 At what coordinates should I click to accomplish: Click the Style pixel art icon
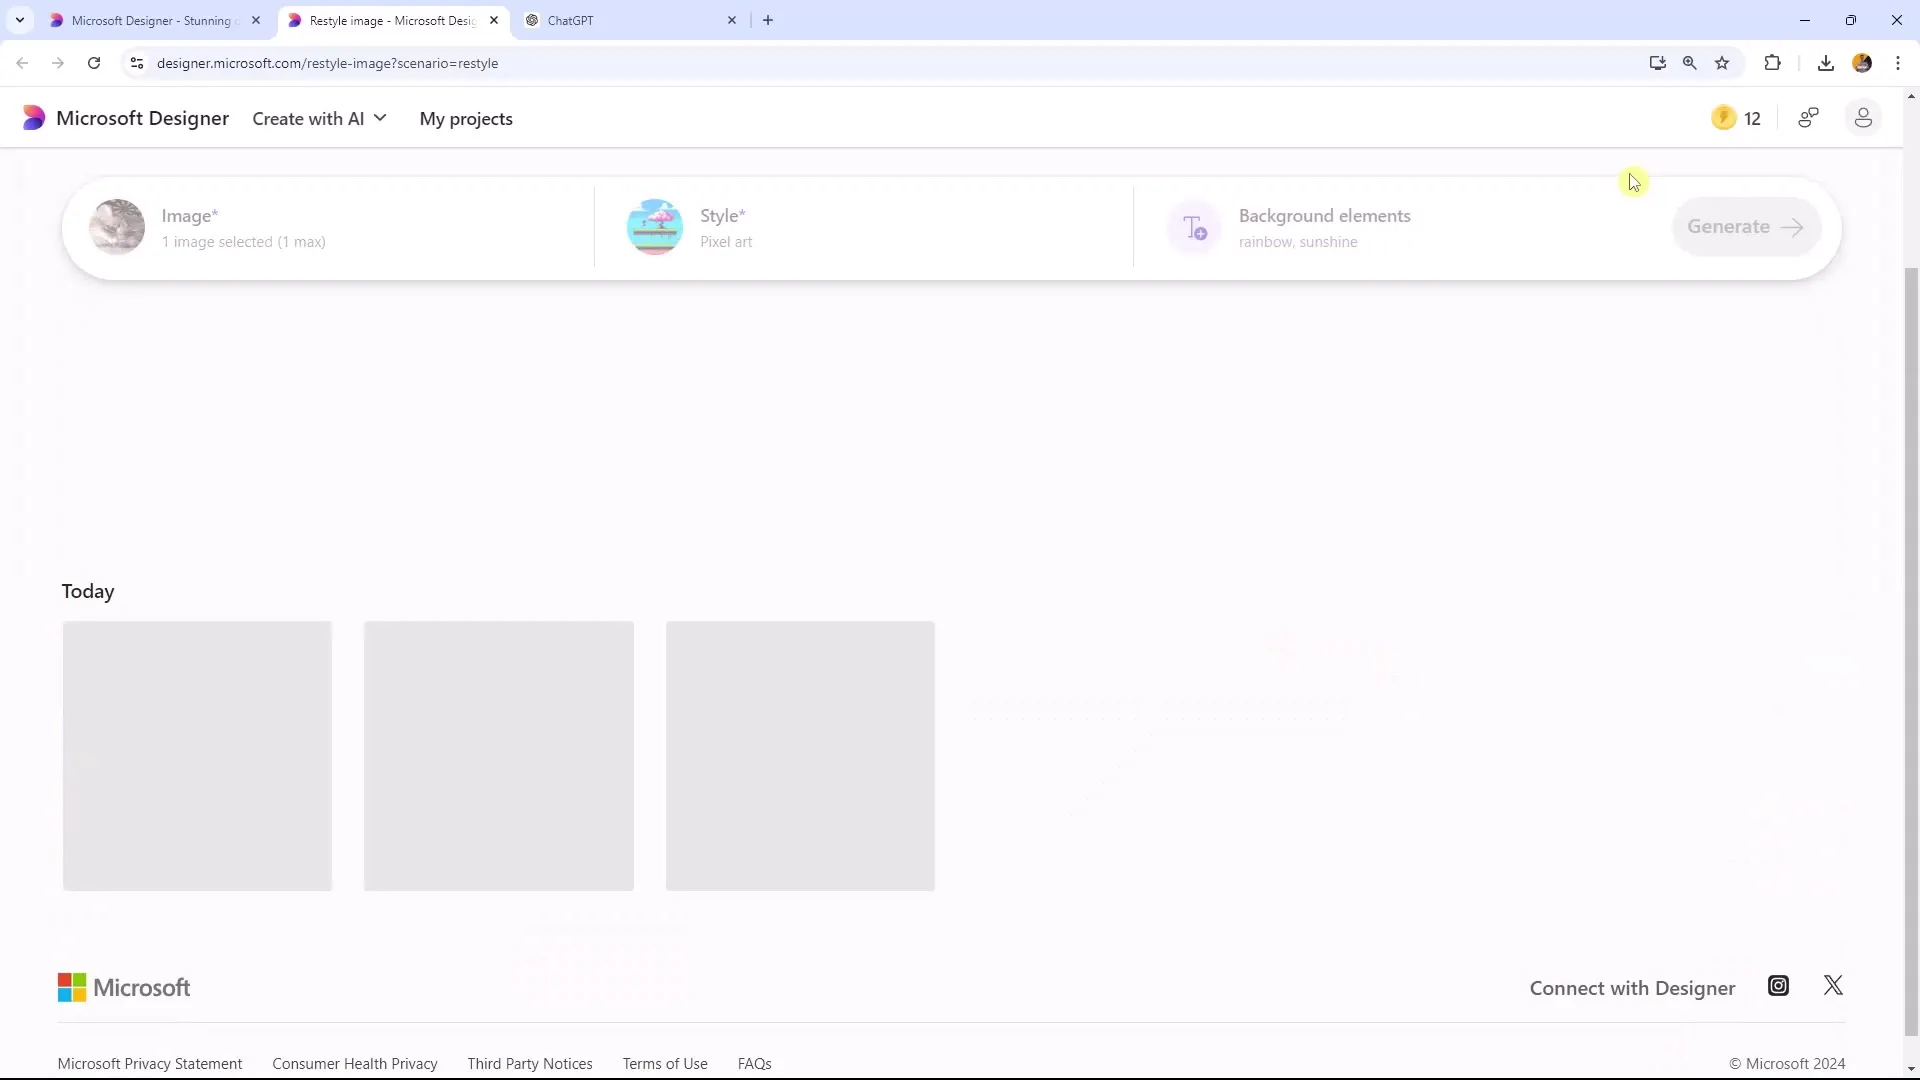pyautogui.click(x=655, y=227)
